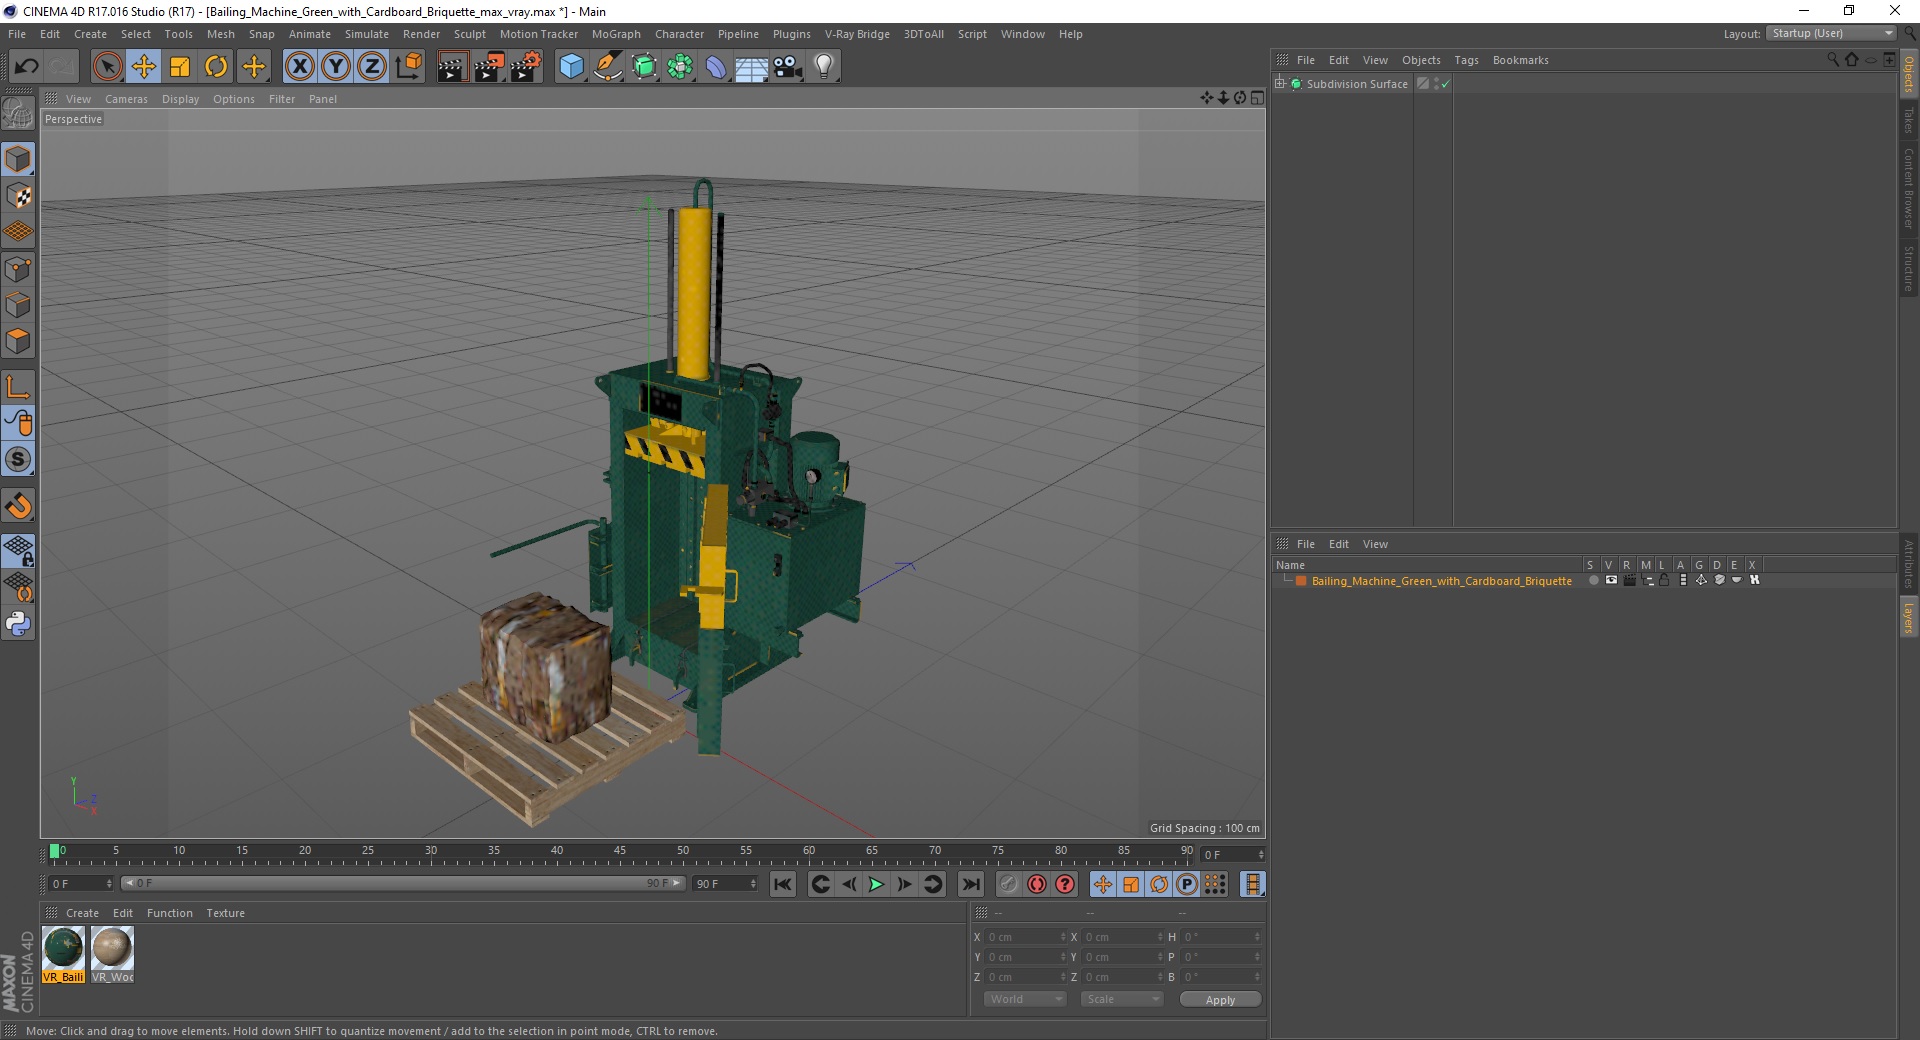Open the MoGraph menu

point(616,34)
